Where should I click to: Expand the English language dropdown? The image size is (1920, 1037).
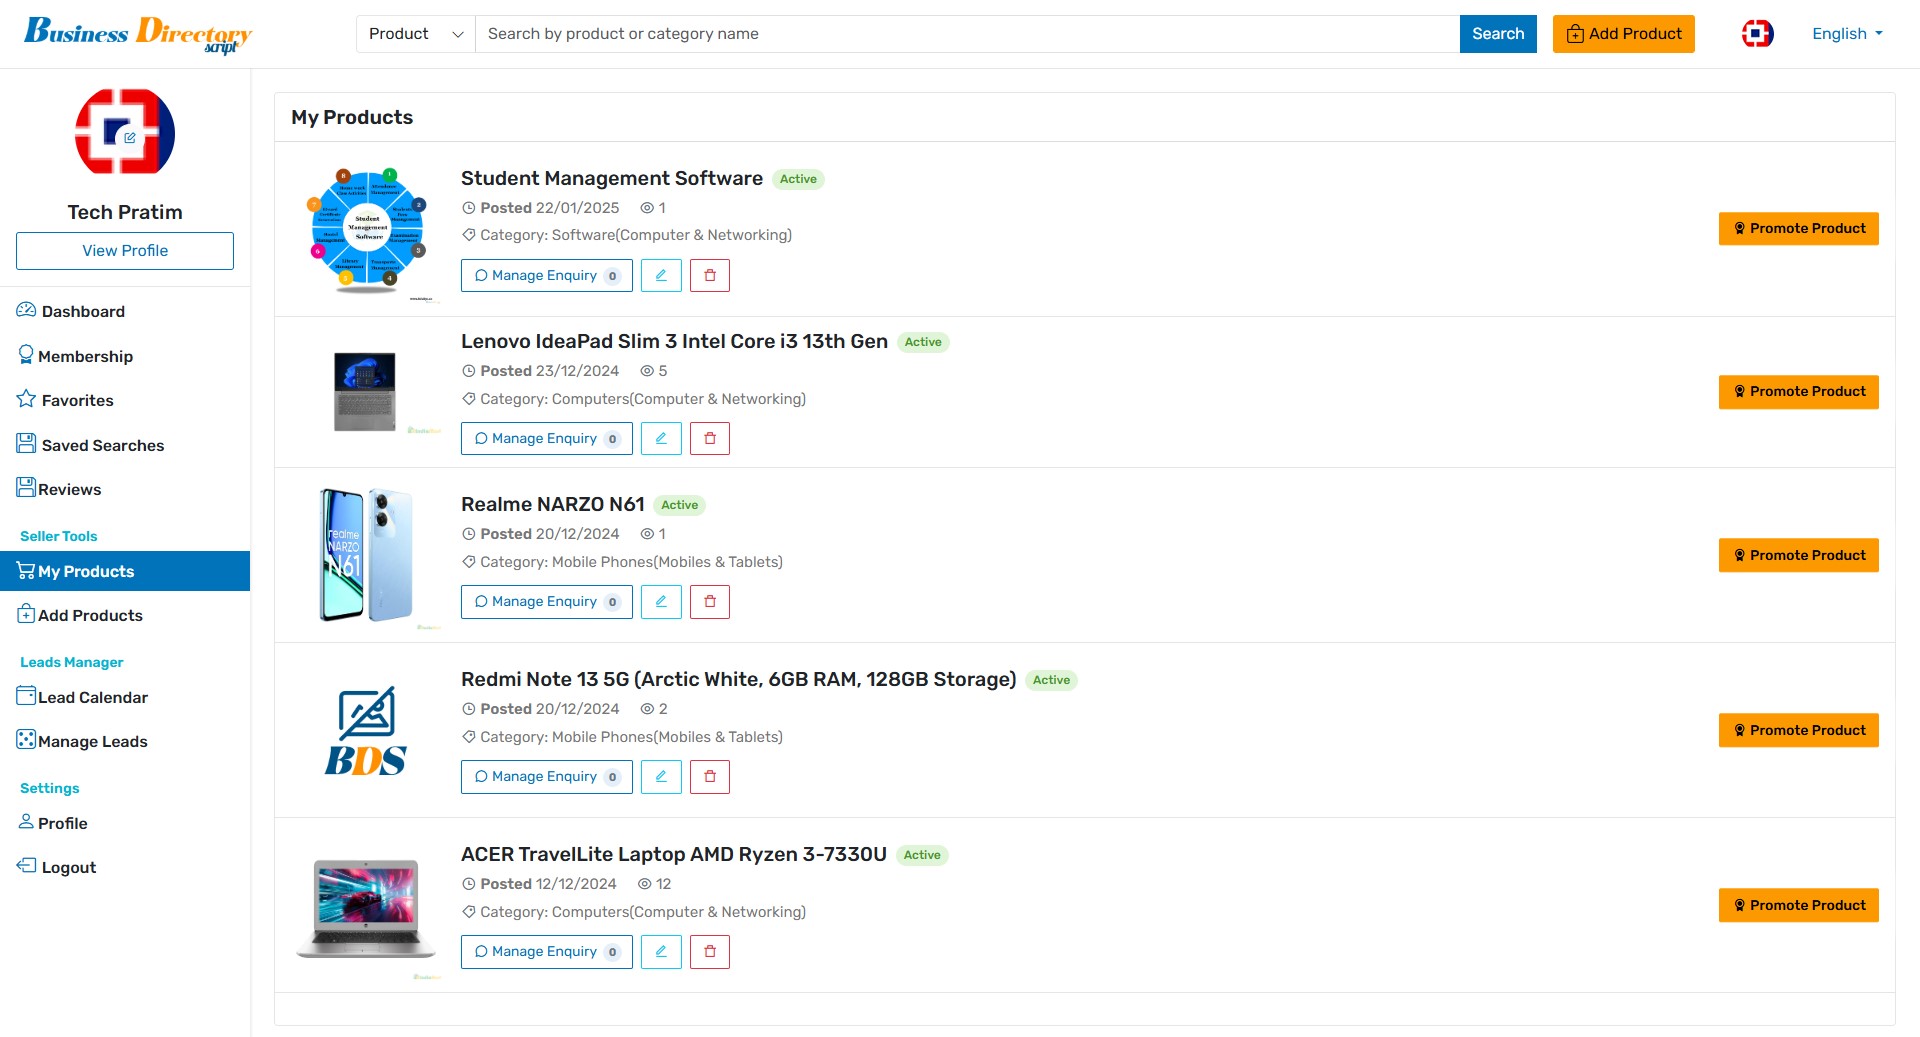coord(1847,34)
